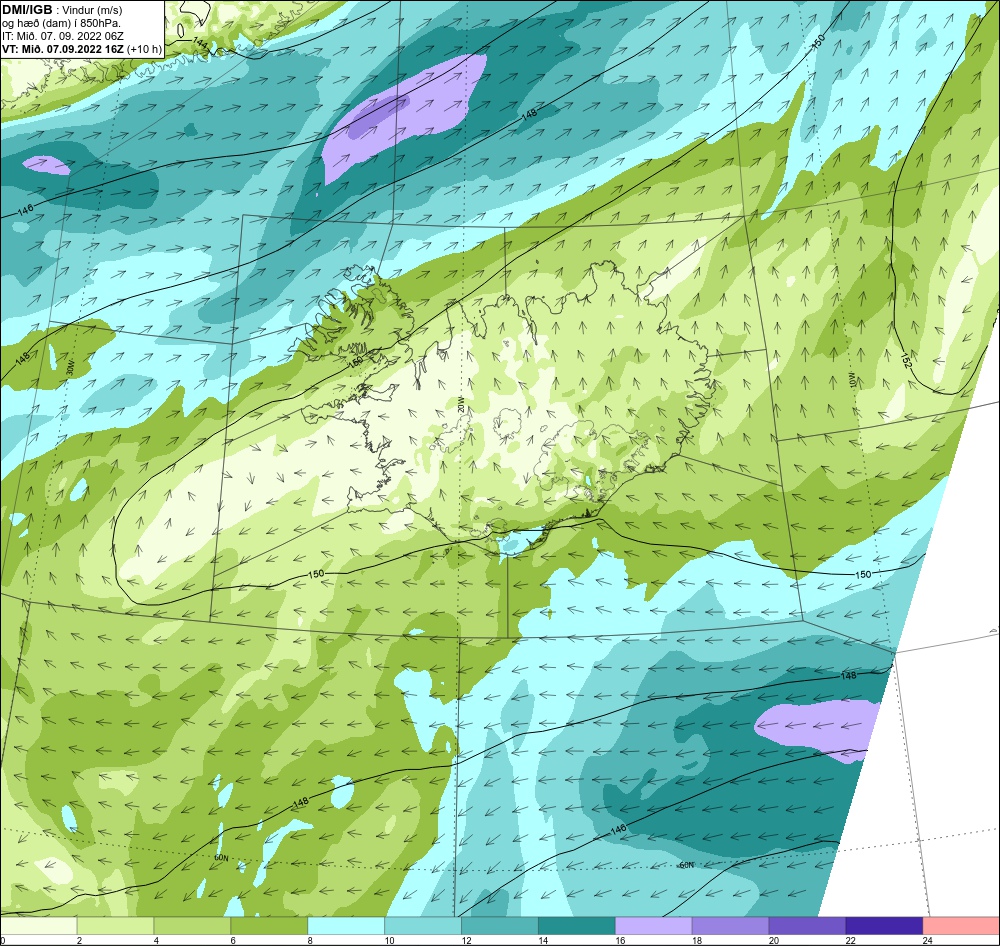This screenshot has width=1000, height=946.
Task: Select the 'IT: Mið. 07. 09. 2022 06Z' line
Action: [62, 36]
